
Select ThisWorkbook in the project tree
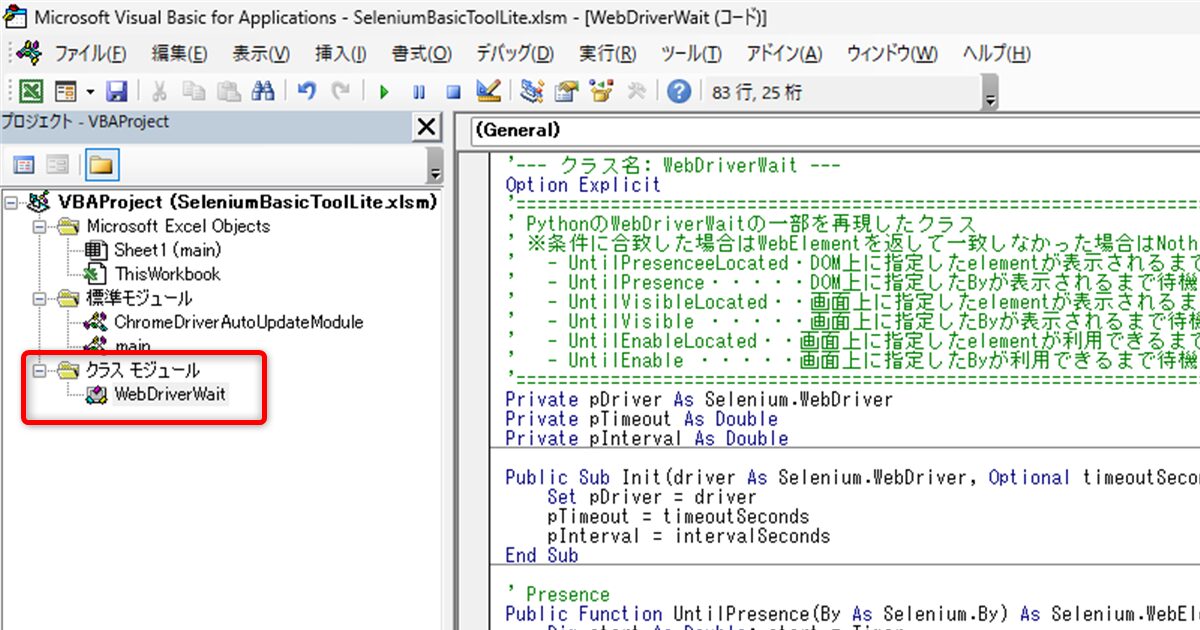coord(167,274)
